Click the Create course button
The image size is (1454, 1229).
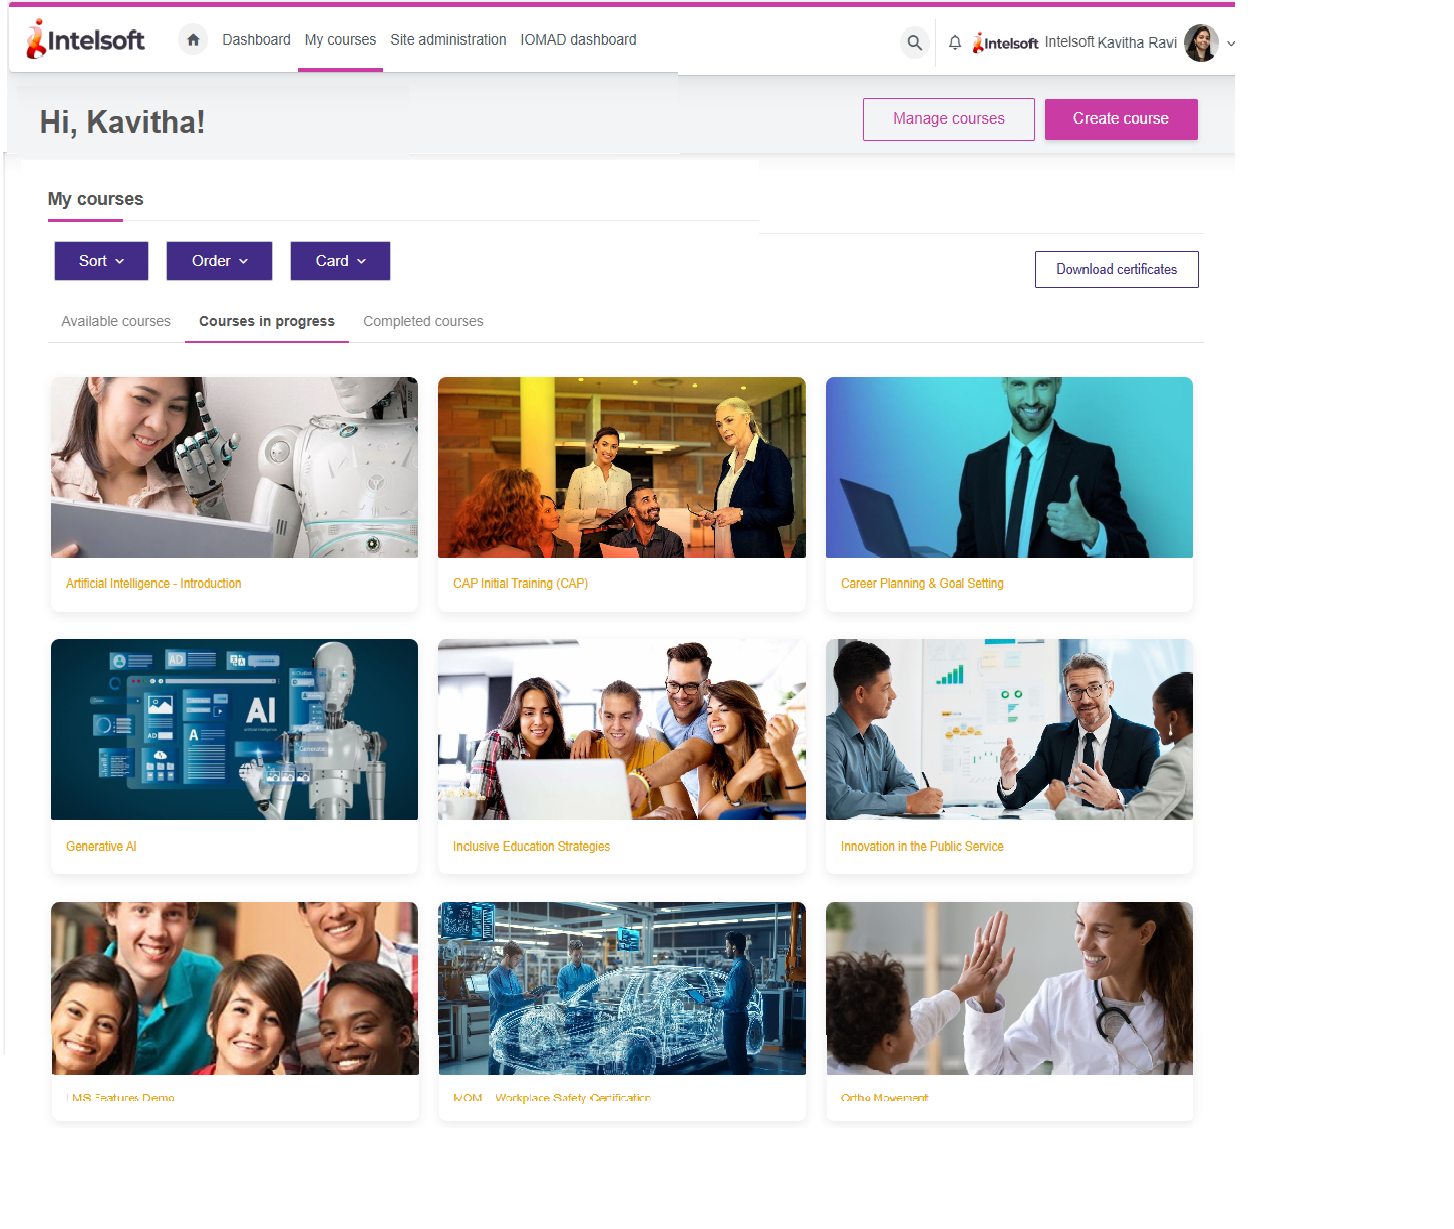click(1121, 119)
